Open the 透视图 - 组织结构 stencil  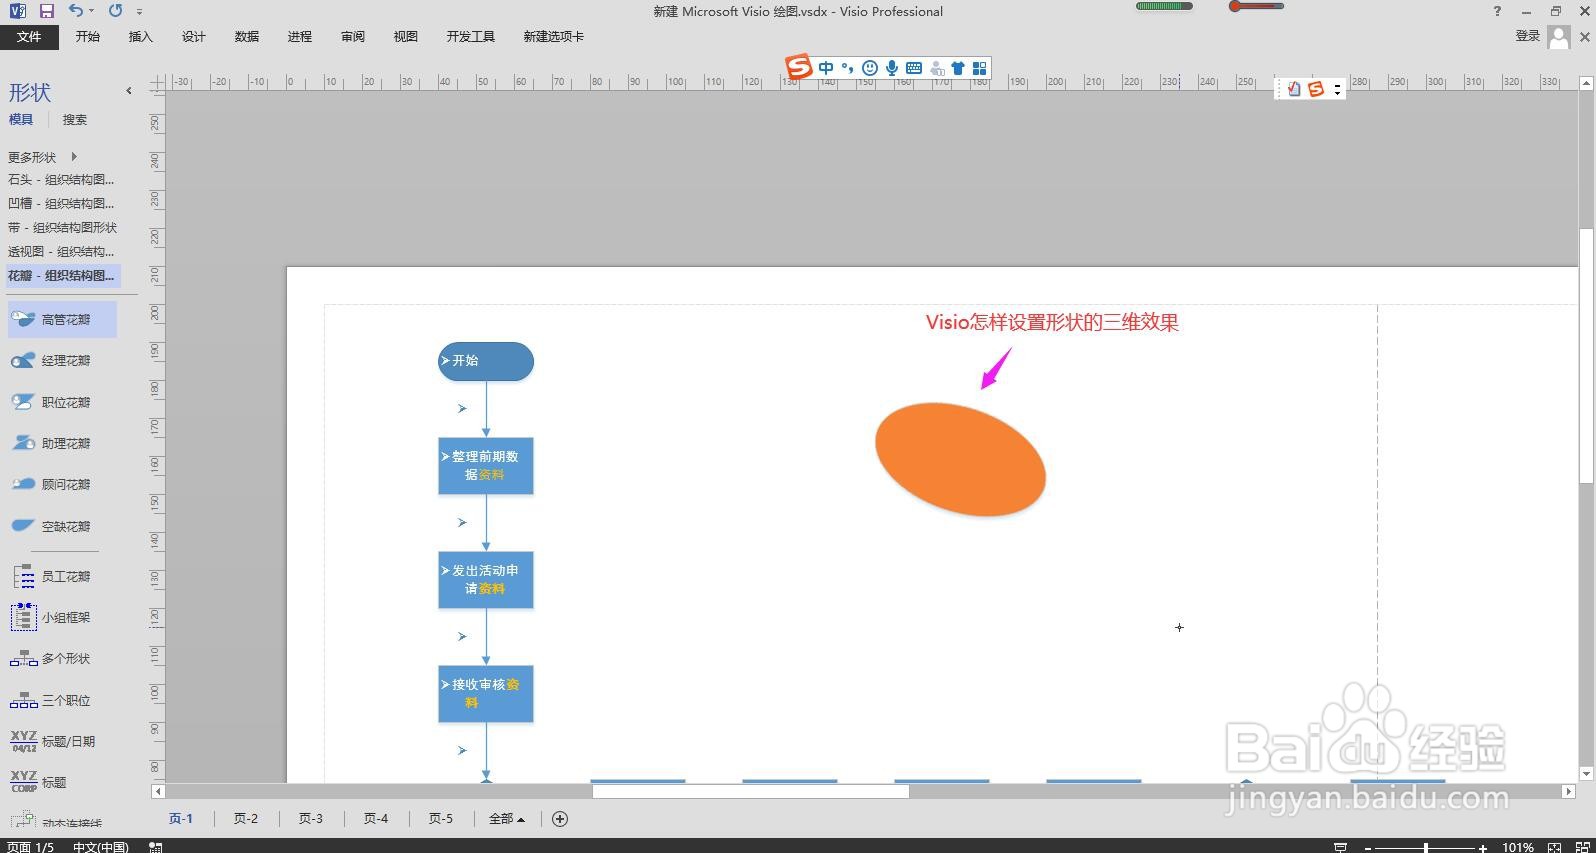click(61, 252)
